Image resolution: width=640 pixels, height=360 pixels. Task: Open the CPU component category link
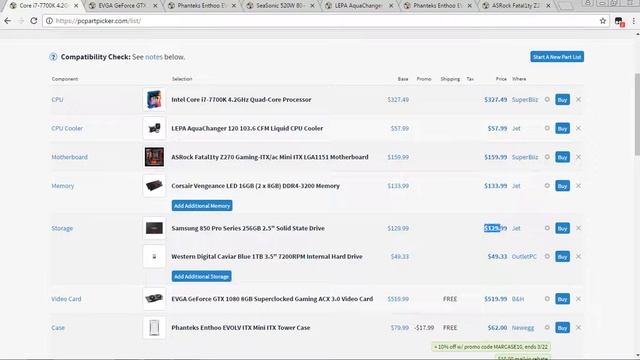coord(57,100)
